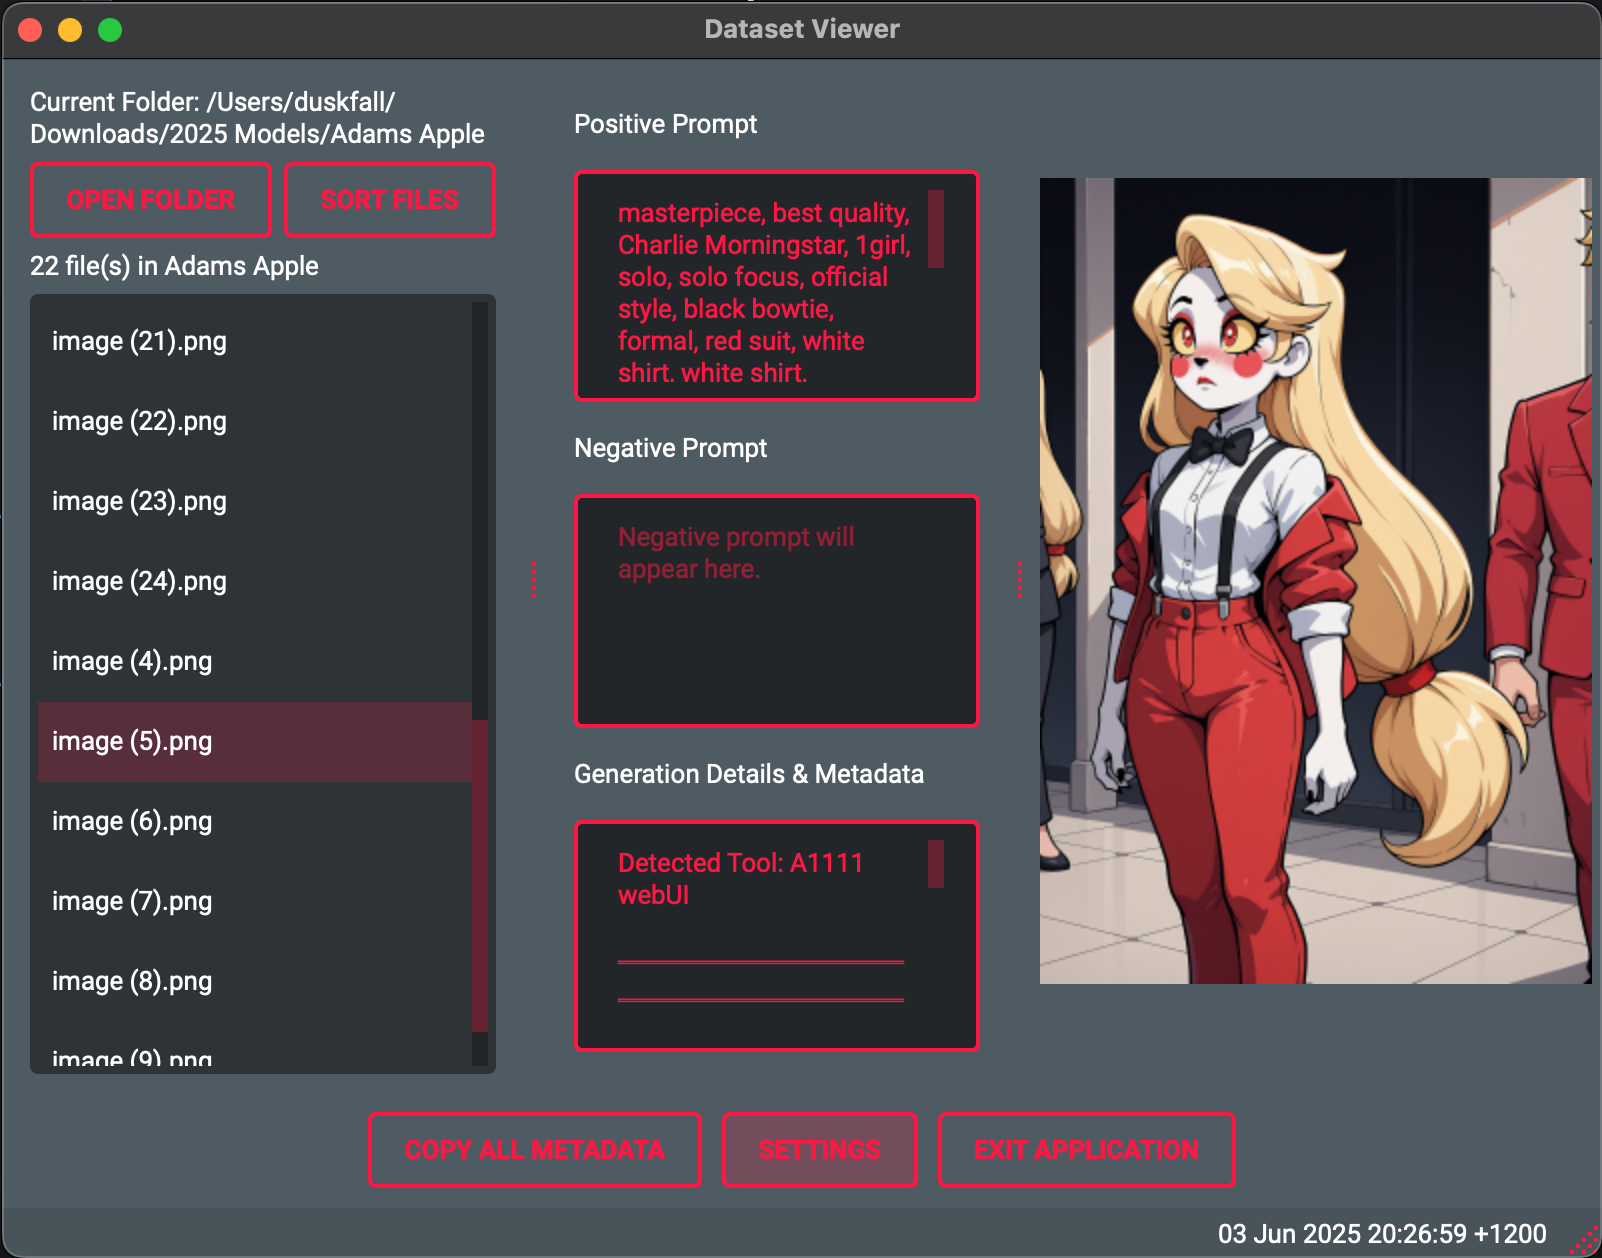The height and width of the screenshot is (1258, 1602).
Task: Close the Dataset Viewer window
Action: pyautogui.click(x=30, y=30)
